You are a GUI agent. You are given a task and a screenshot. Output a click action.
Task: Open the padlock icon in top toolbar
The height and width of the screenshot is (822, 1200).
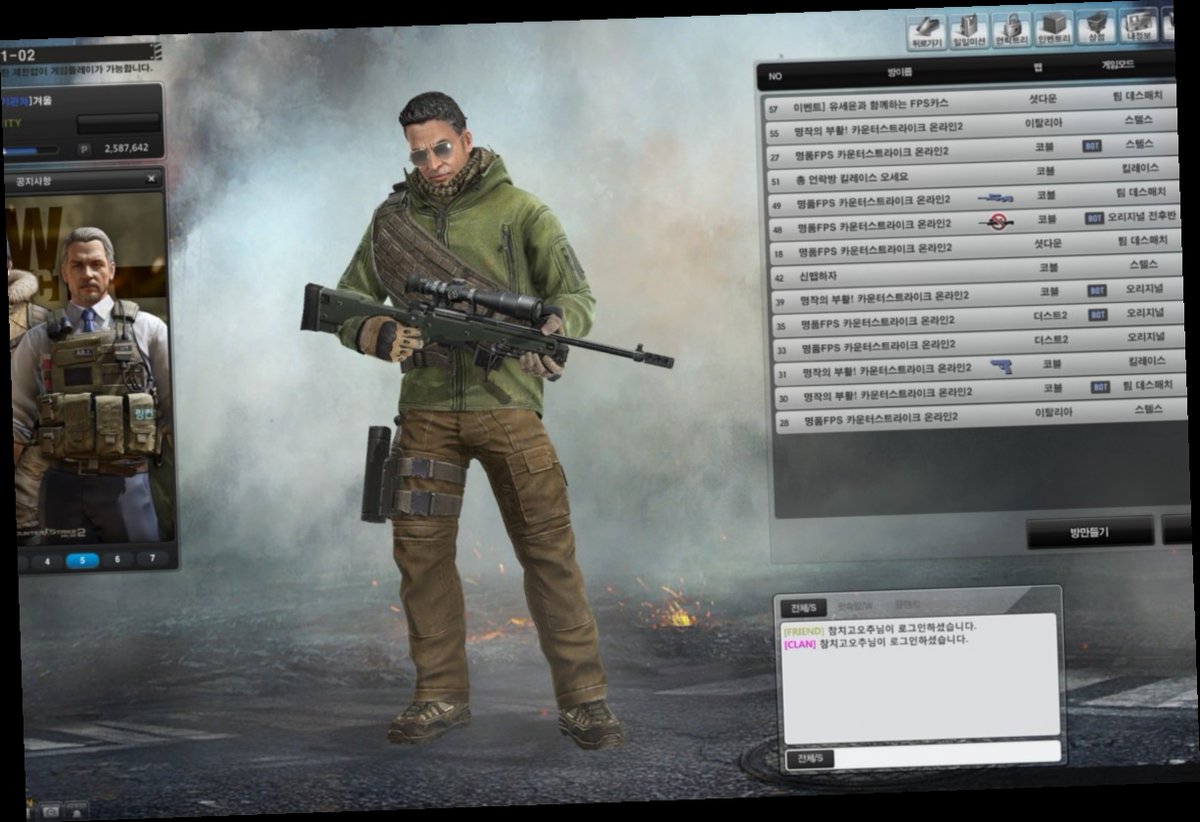coord(1011,32)
